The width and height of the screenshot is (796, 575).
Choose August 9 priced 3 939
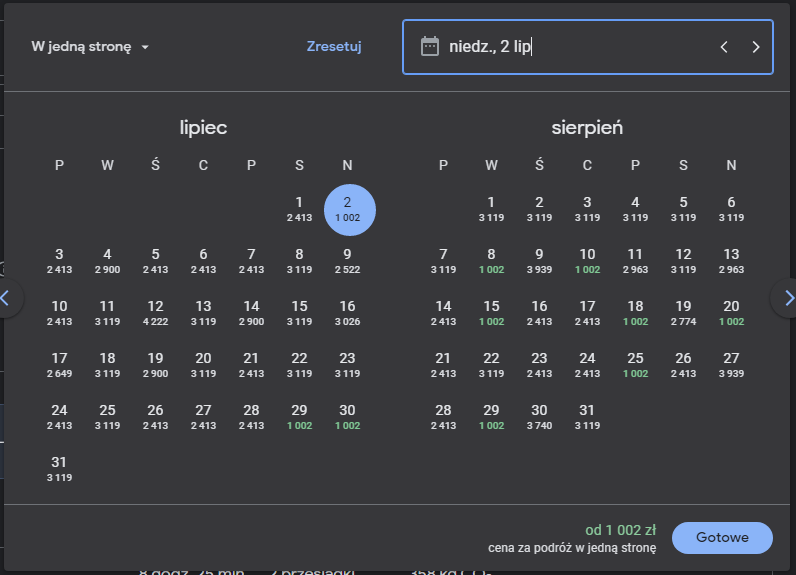(539, 261)
